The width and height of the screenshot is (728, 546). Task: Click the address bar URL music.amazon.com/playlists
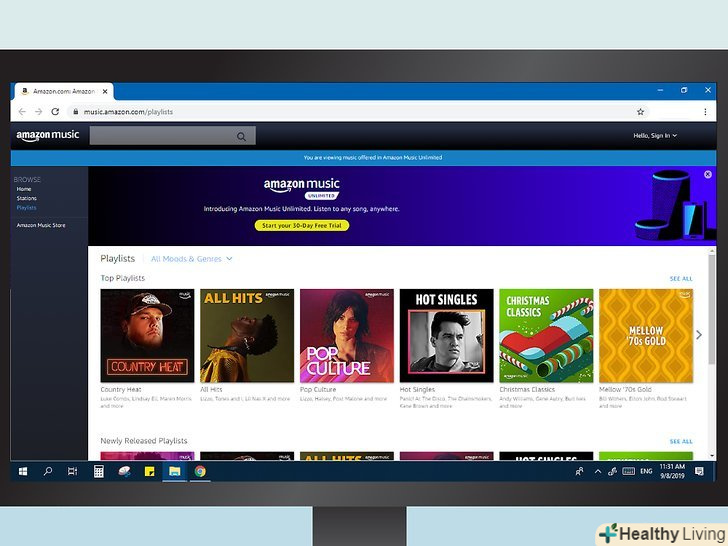(128, 112)
